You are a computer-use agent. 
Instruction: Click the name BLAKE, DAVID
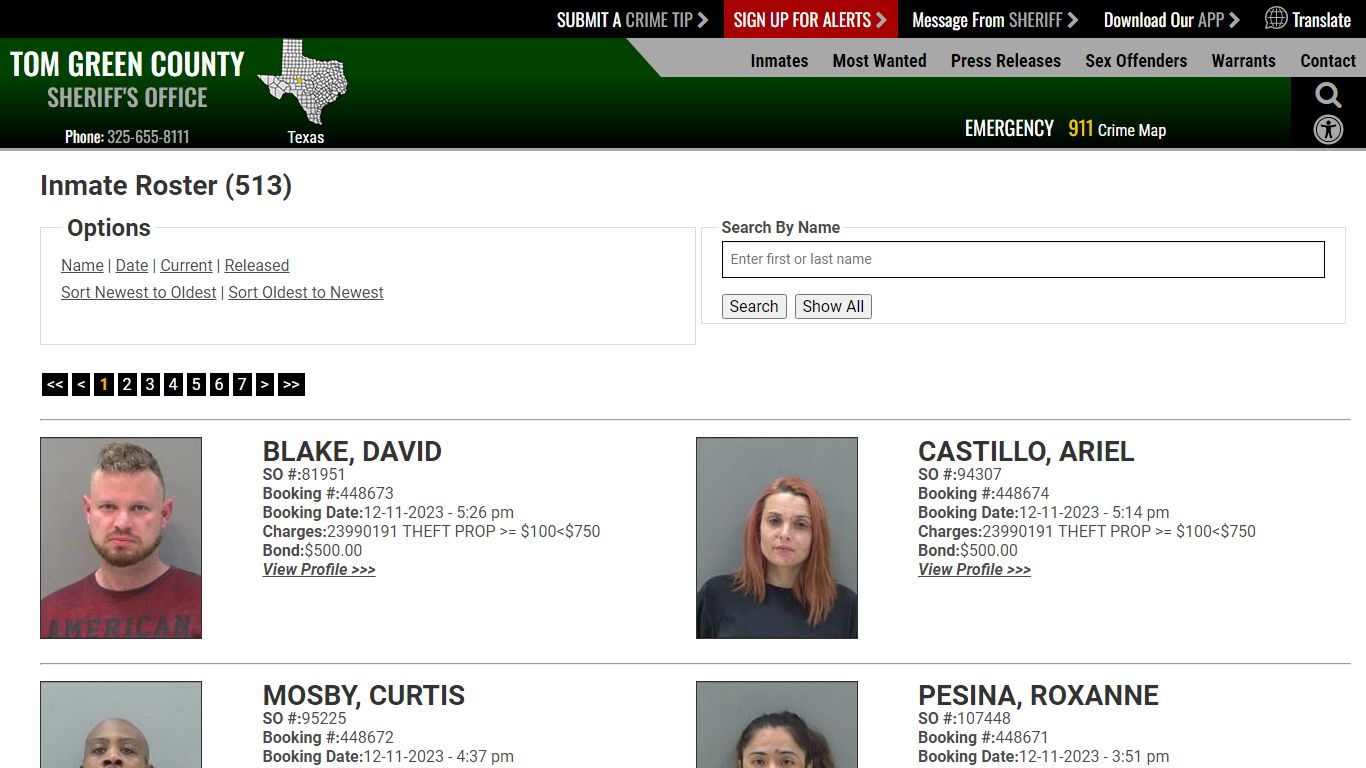(x=352, y=451)
